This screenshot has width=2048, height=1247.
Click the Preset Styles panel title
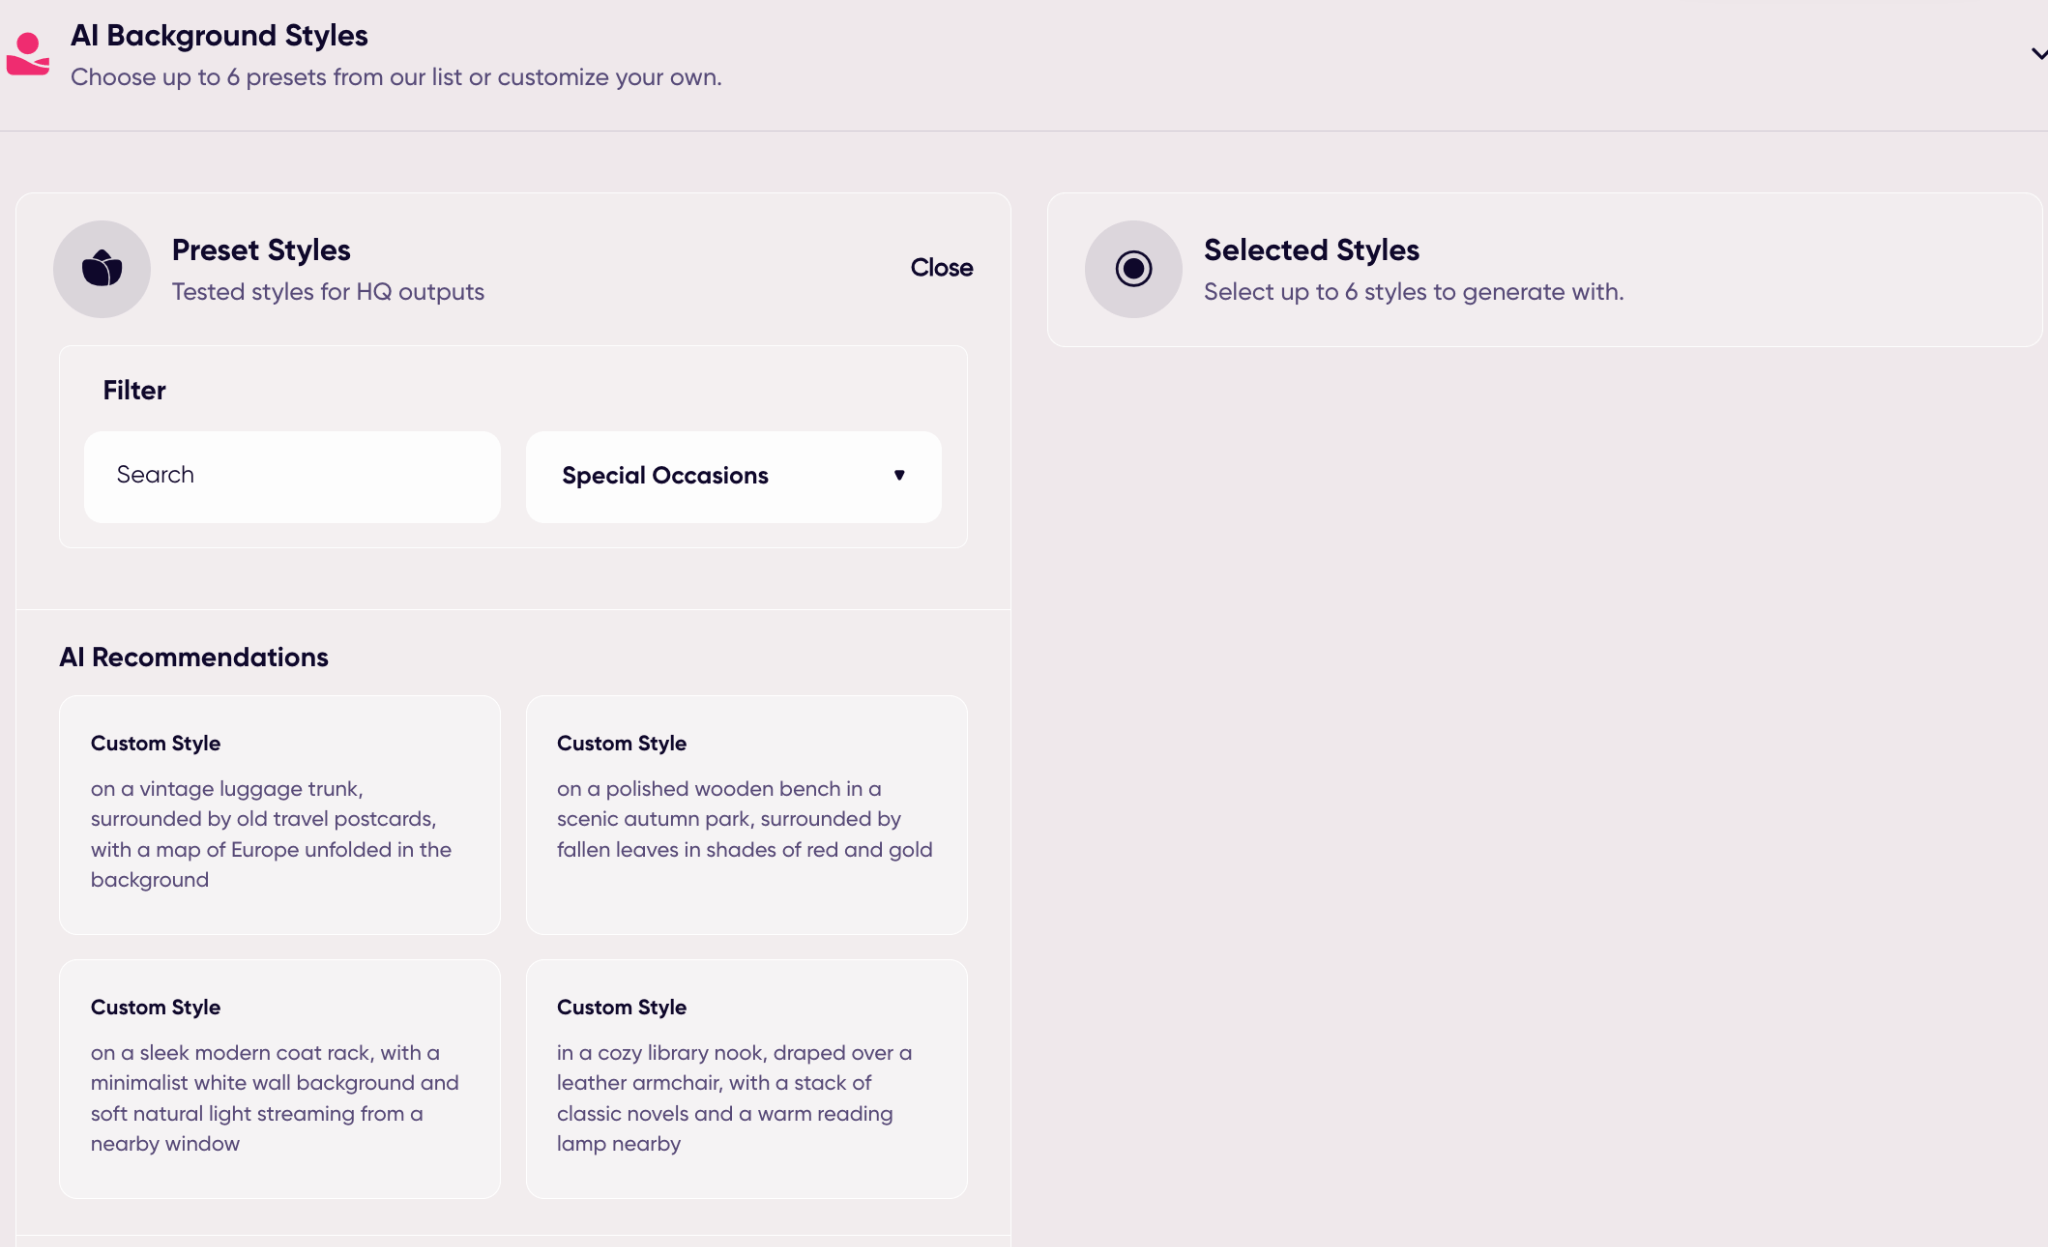pyautogui.click(x=261, y=250)
